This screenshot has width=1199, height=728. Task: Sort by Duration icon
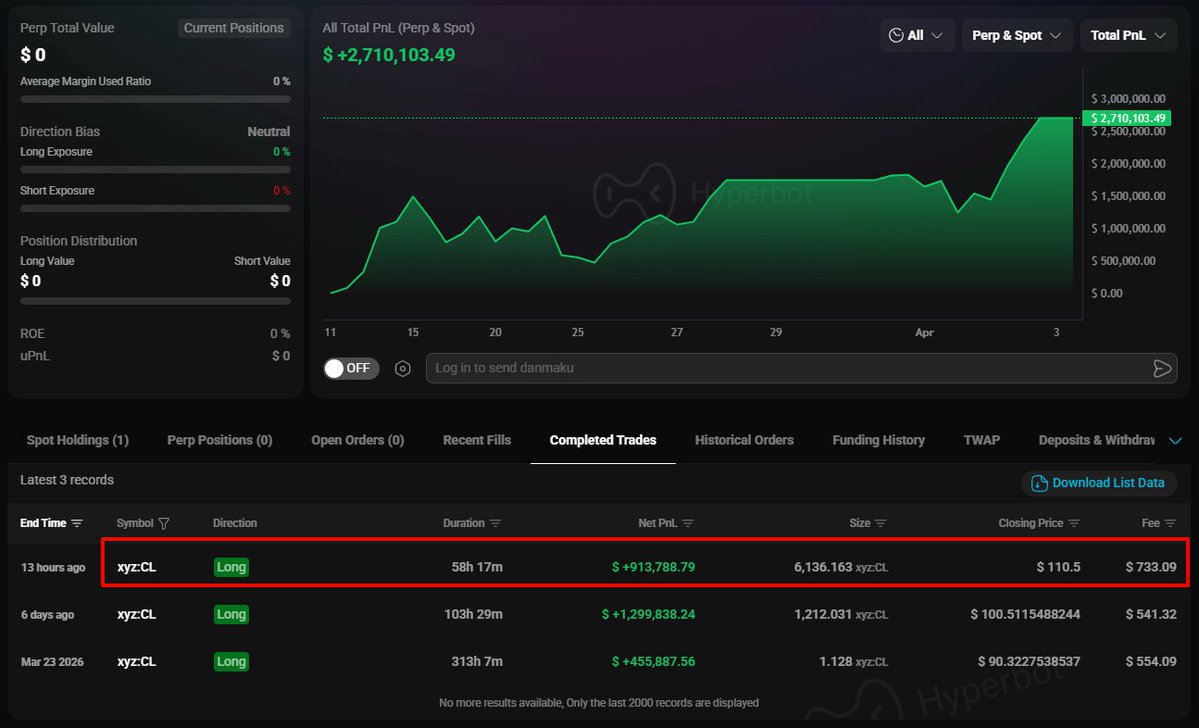coord(496,523)
